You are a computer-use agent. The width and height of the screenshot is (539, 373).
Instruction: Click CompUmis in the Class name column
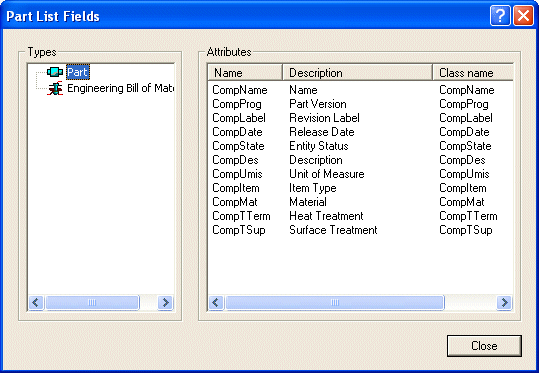(x=464, y=174)
